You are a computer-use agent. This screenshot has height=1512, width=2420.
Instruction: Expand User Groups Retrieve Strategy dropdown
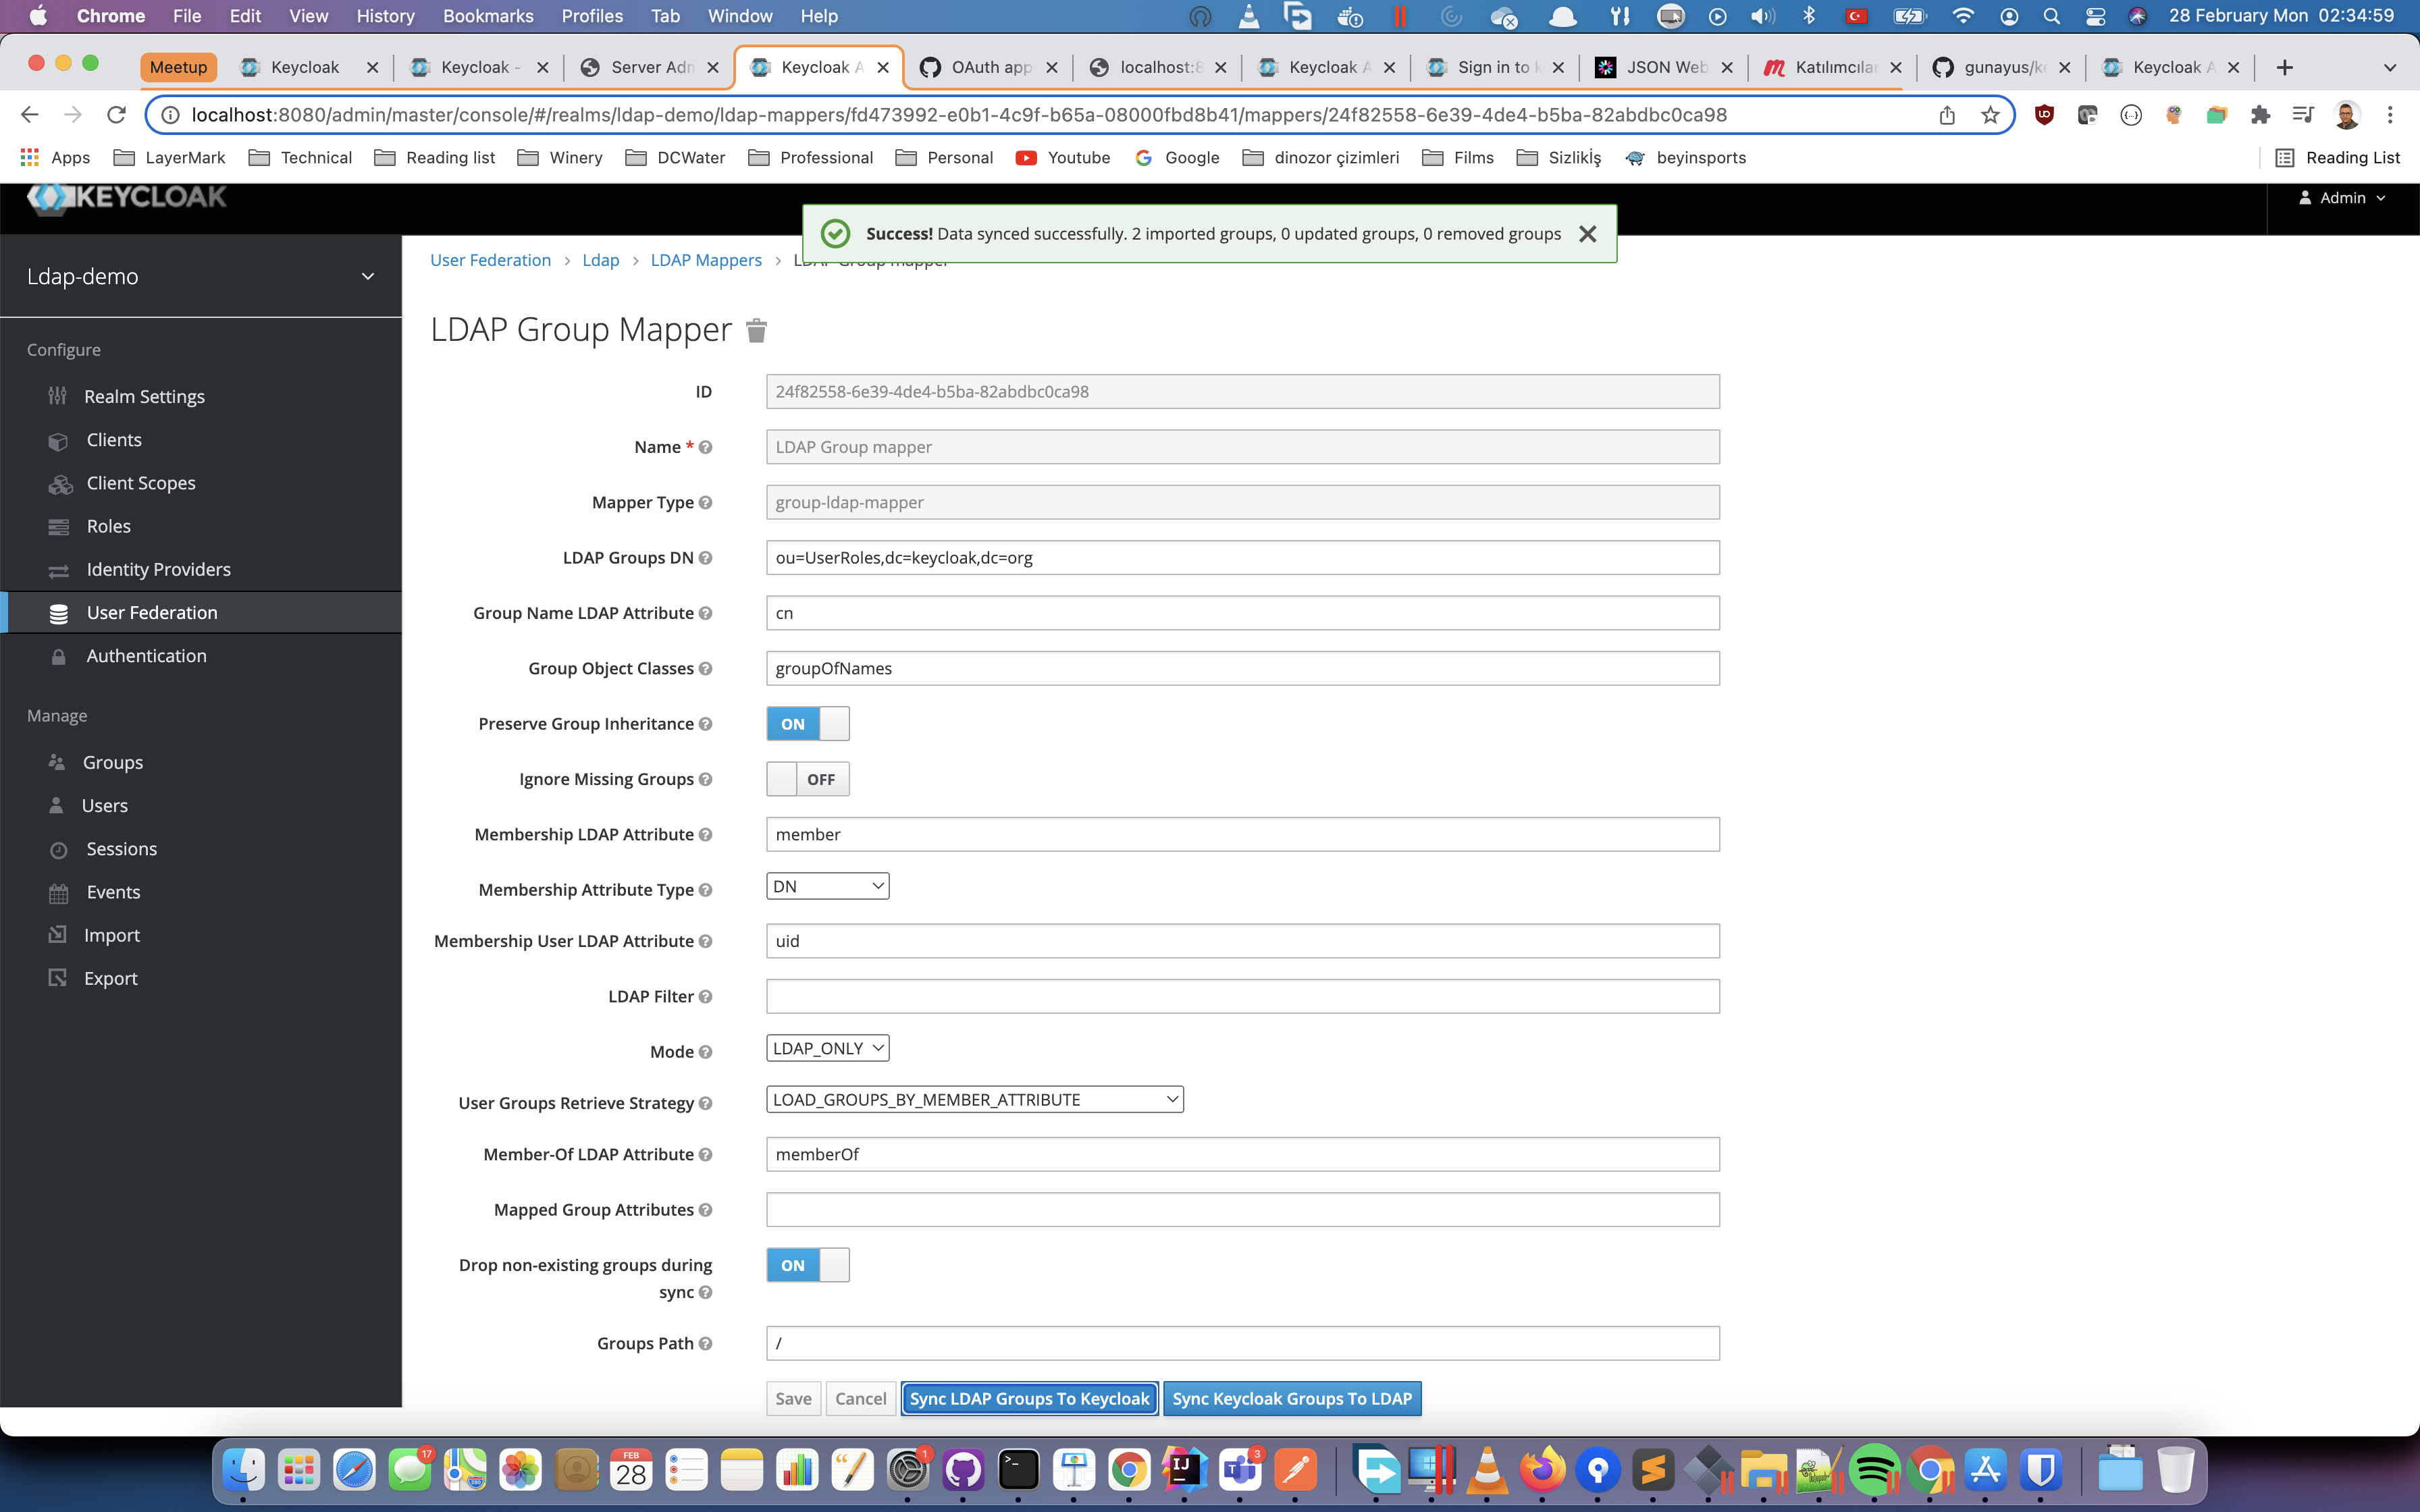click(974, 1099)
